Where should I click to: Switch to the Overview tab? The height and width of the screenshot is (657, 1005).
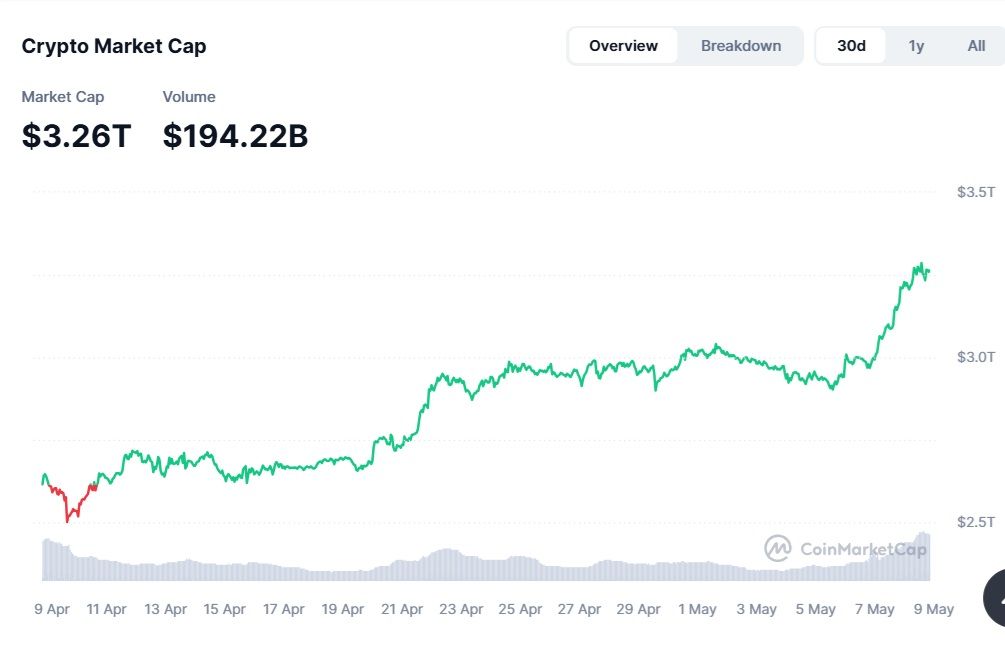point(623,46)
